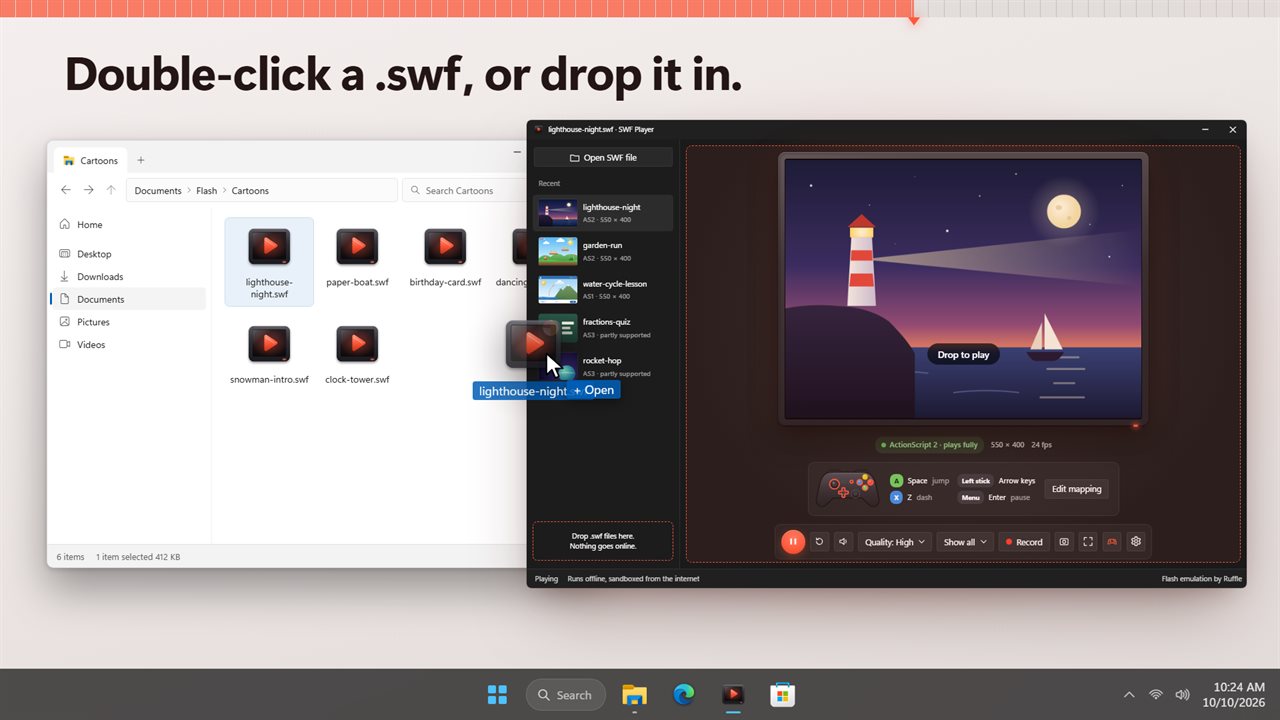Click the game controller image in the mapping panel
This screenshot has width=1280, height=720.
pyautogui.click(x=848, y=489)
